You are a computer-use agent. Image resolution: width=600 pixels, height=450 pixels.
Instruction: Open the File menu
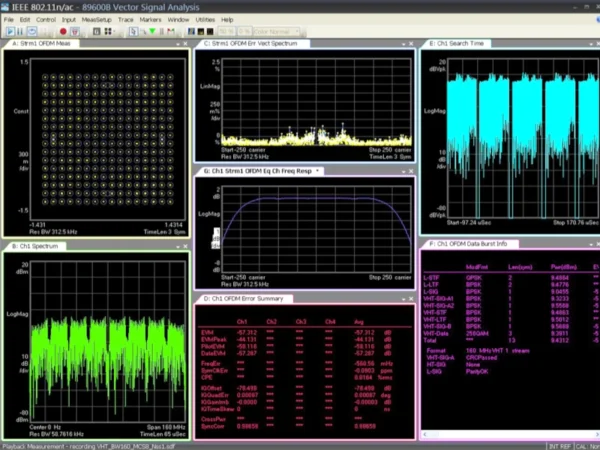(9, 20)
